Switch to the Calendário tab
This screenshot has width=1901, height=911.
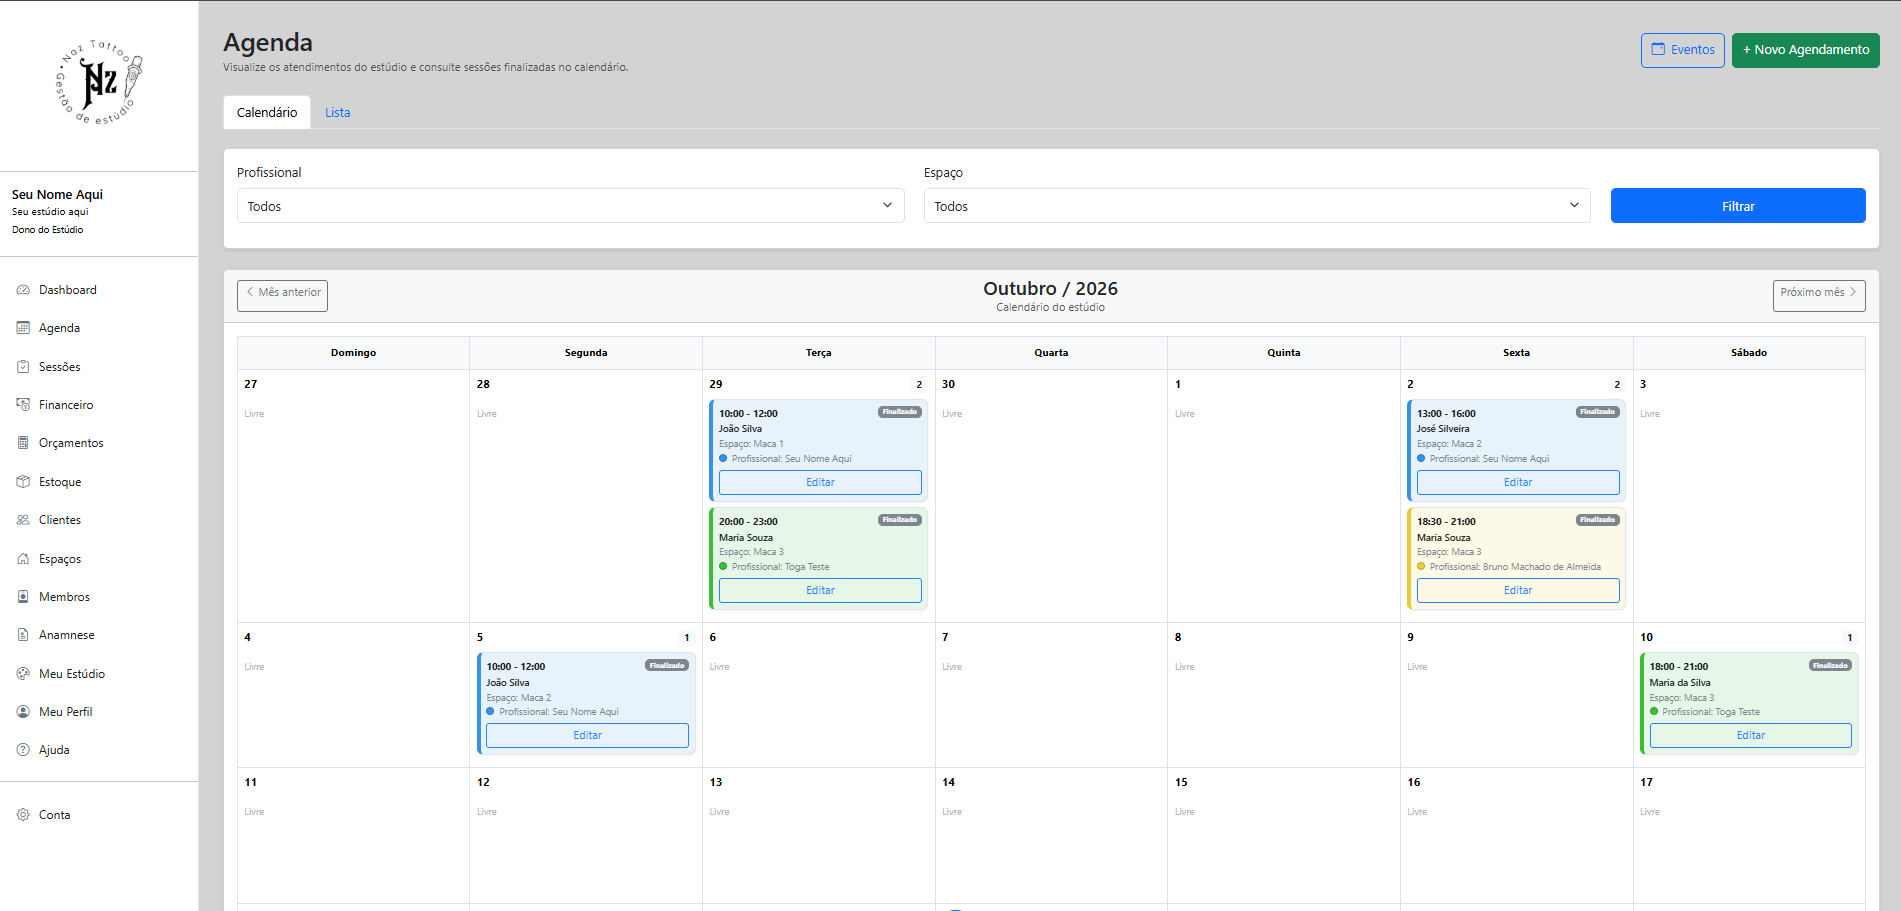(x=267, y=113)
